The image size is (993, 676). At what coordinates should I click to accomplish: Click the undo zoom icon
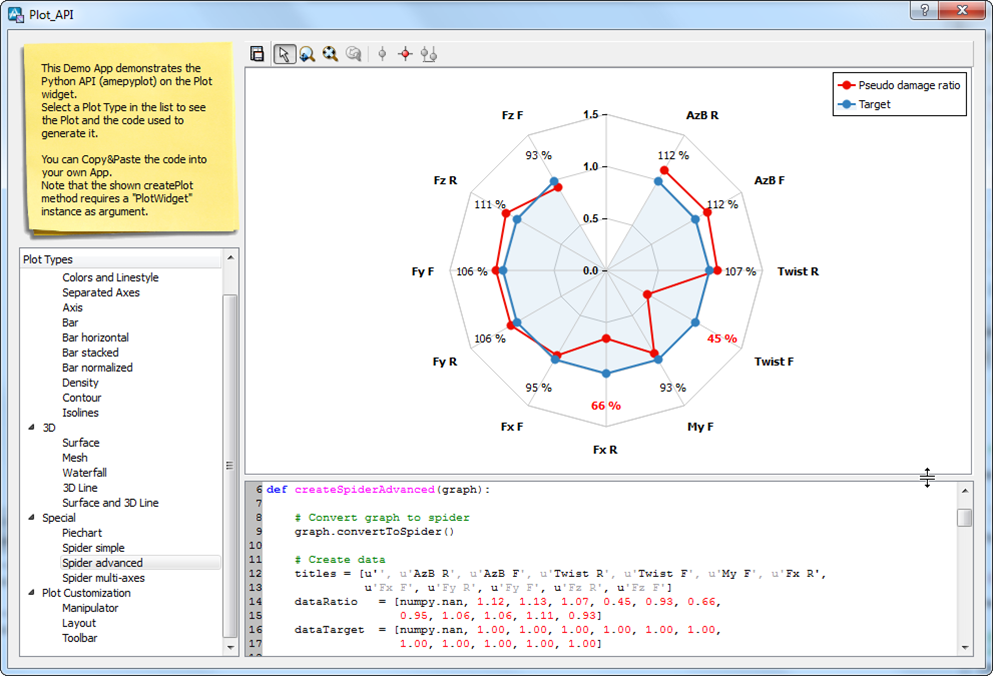[x=354, y=54]
